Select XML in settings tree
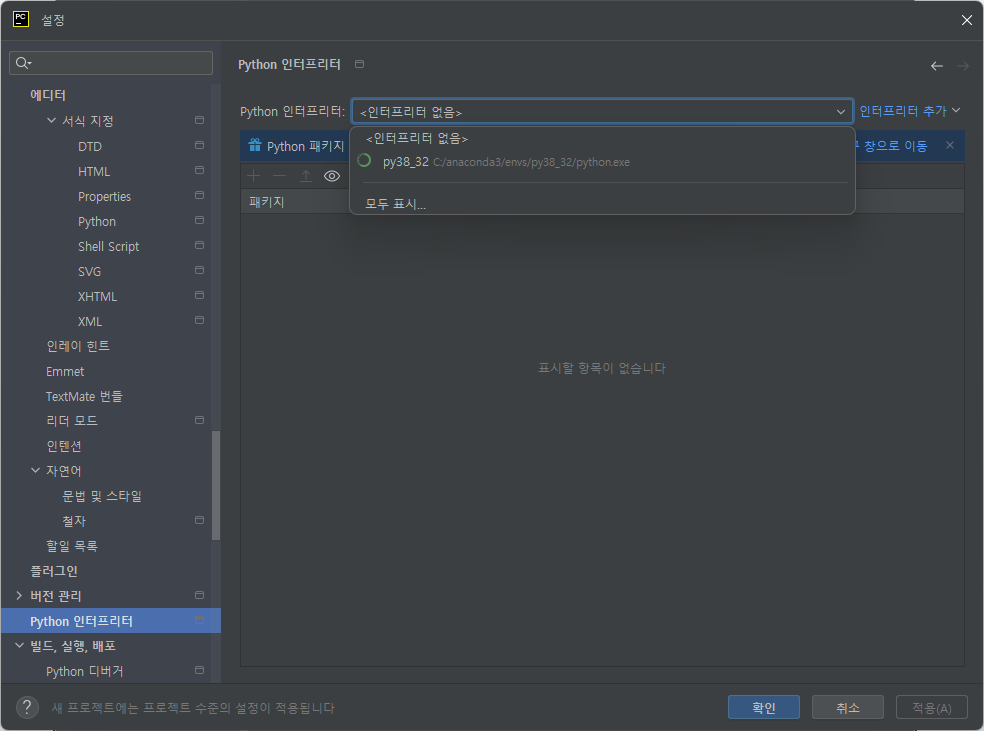This screenshot has height=731, width=984. point(90,321)
